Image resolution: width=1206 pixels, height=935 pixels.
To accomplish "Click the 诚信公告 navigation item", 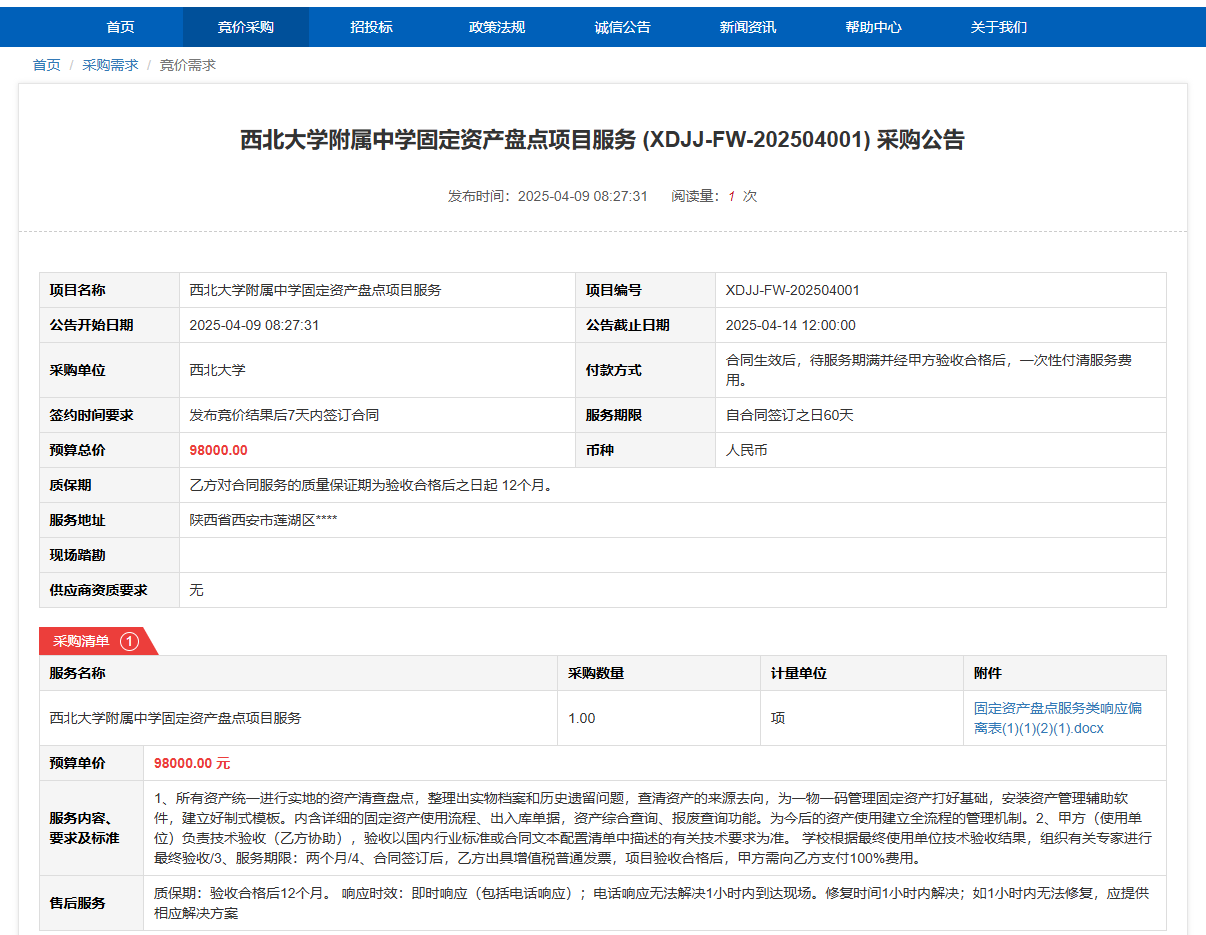I will [x=622, y=27].
